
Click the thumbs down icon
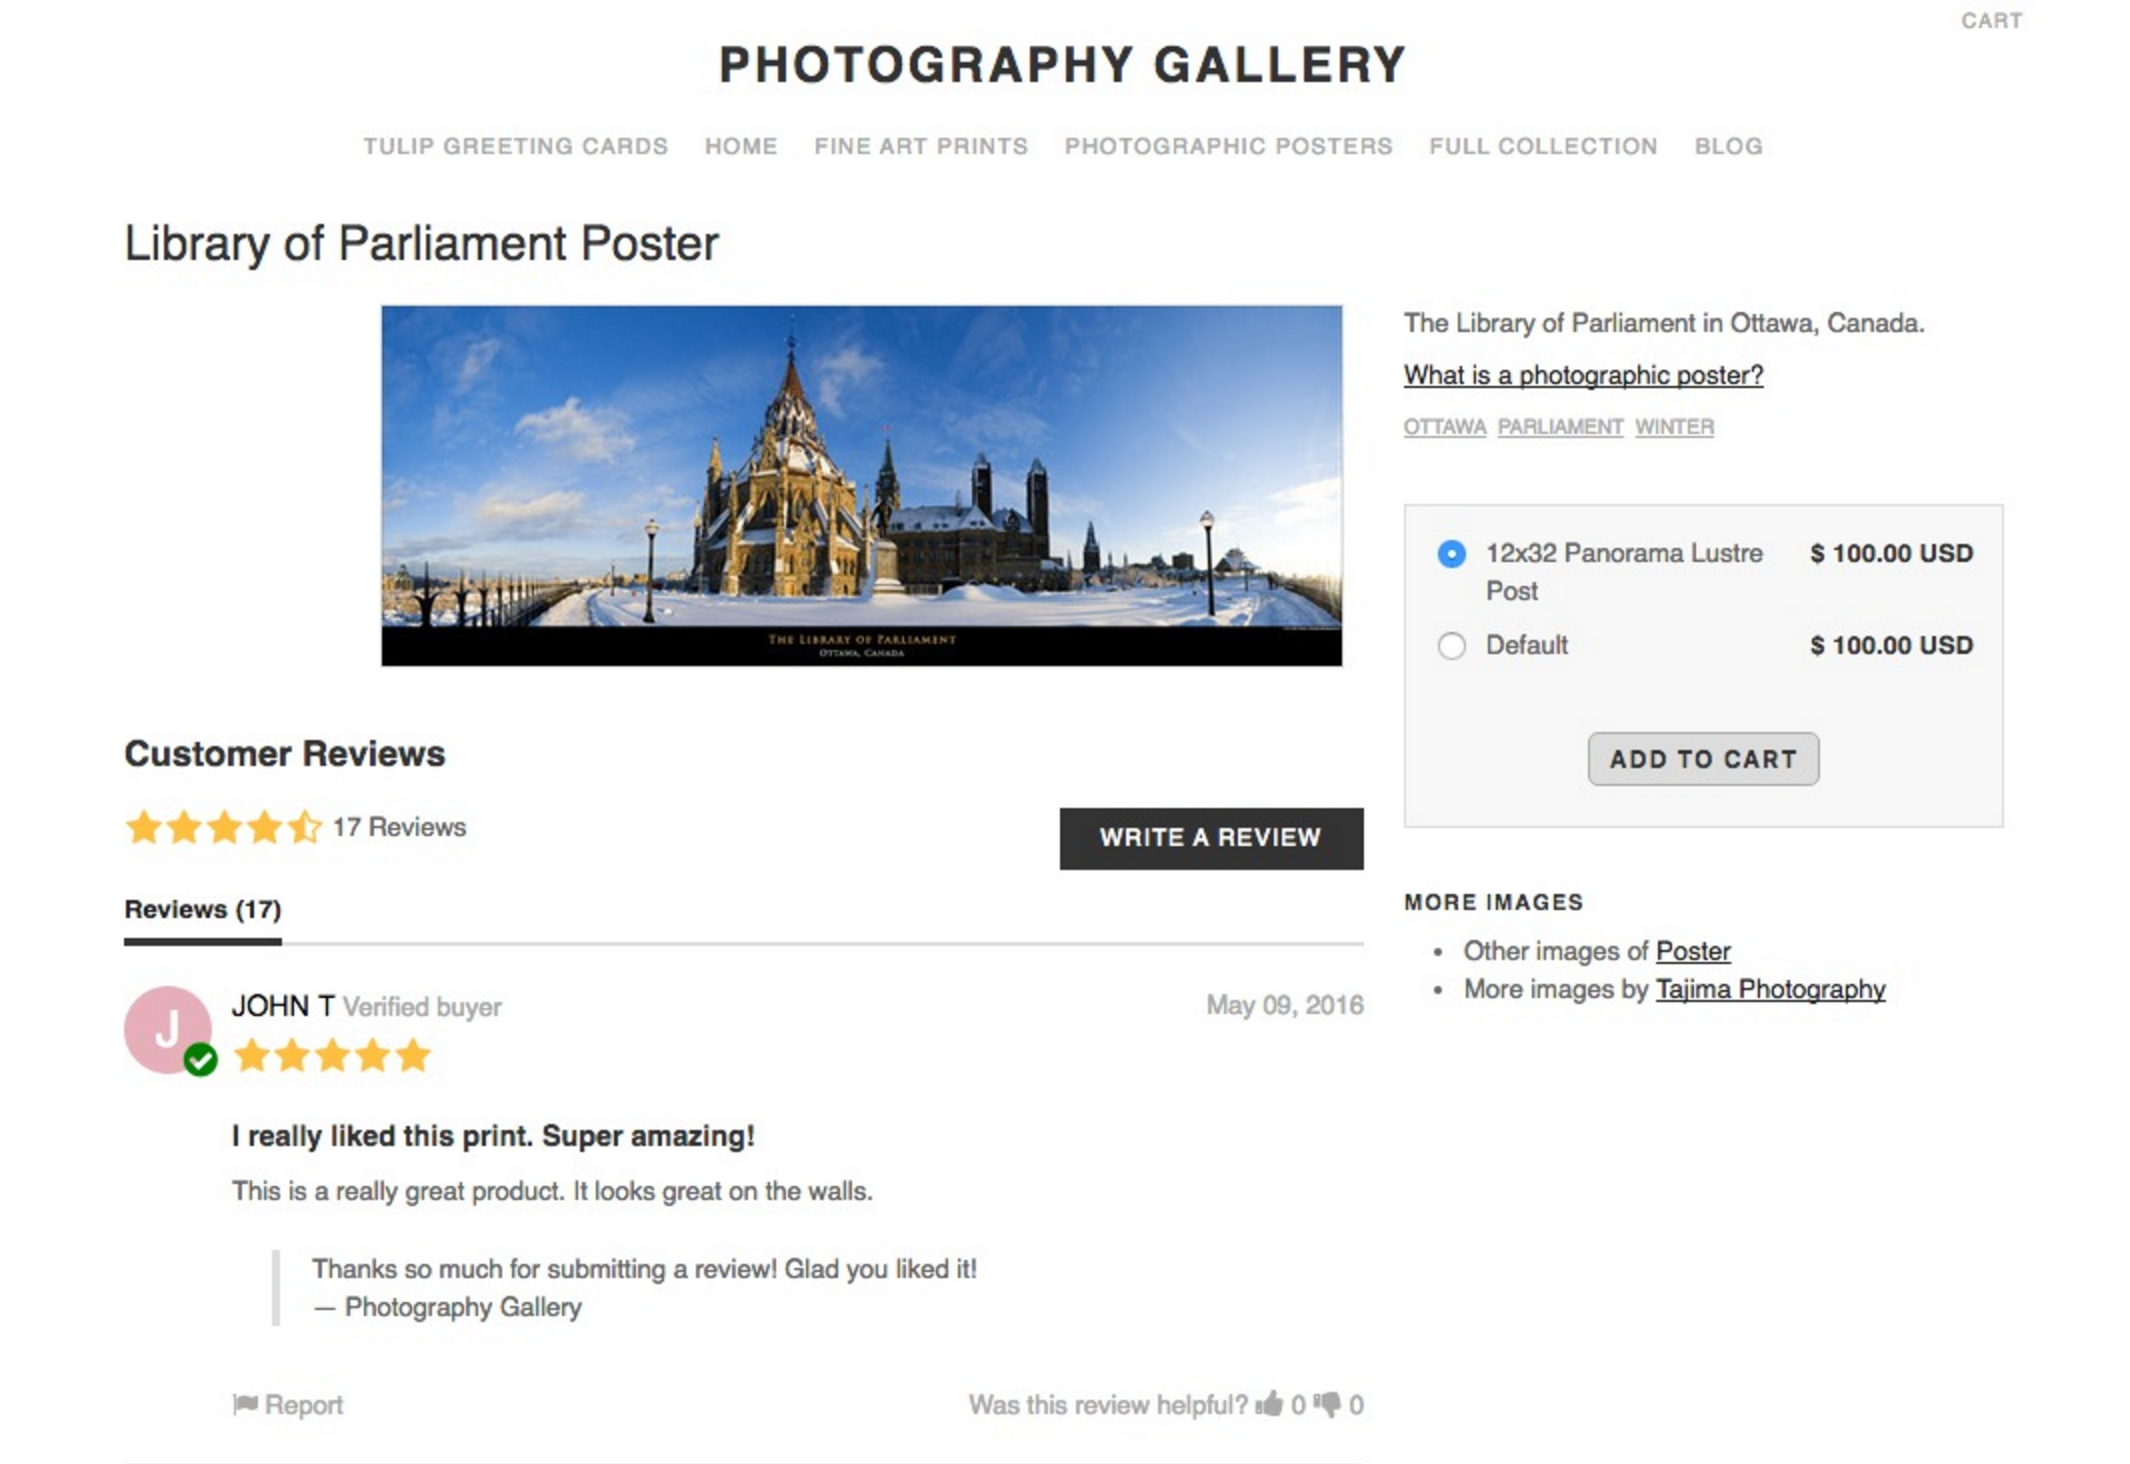click(1328, 1405)
